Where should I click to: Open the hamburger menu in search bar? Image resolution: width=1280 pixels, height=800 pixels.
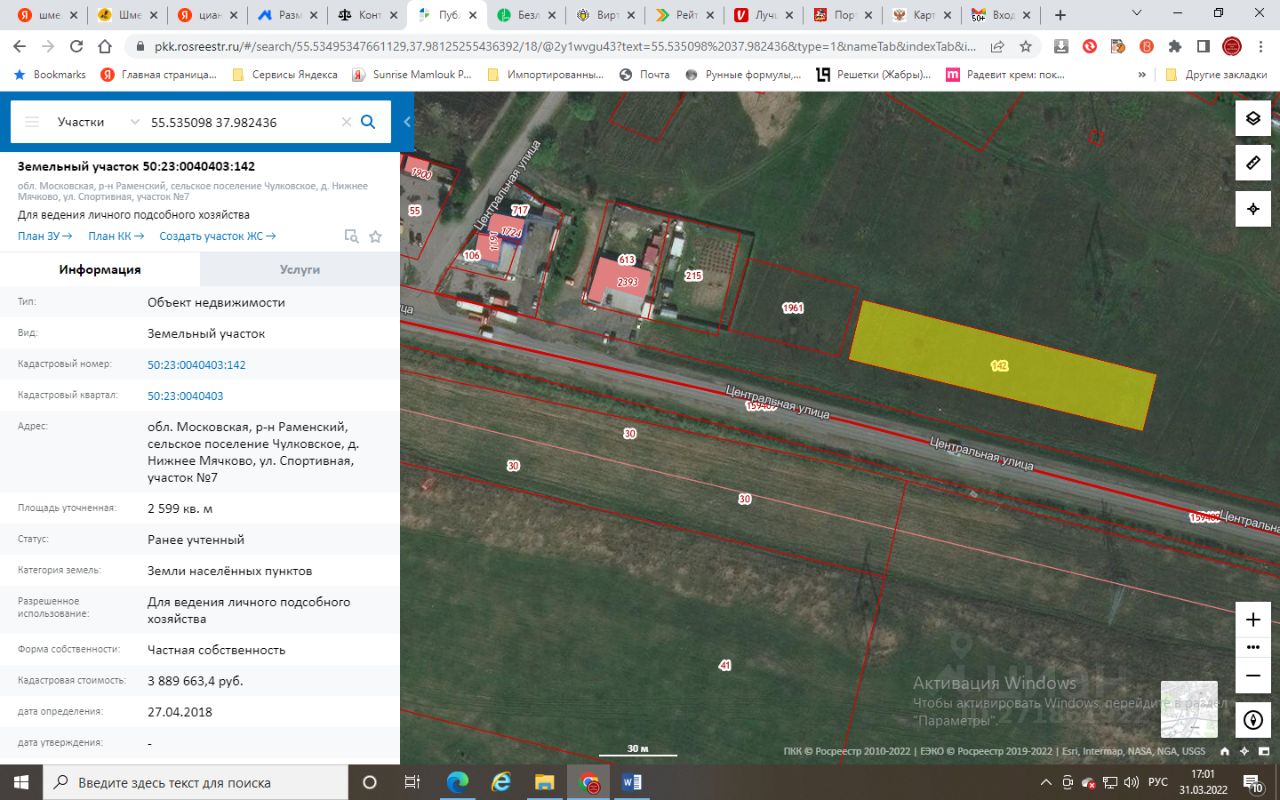tap(32, 122)
